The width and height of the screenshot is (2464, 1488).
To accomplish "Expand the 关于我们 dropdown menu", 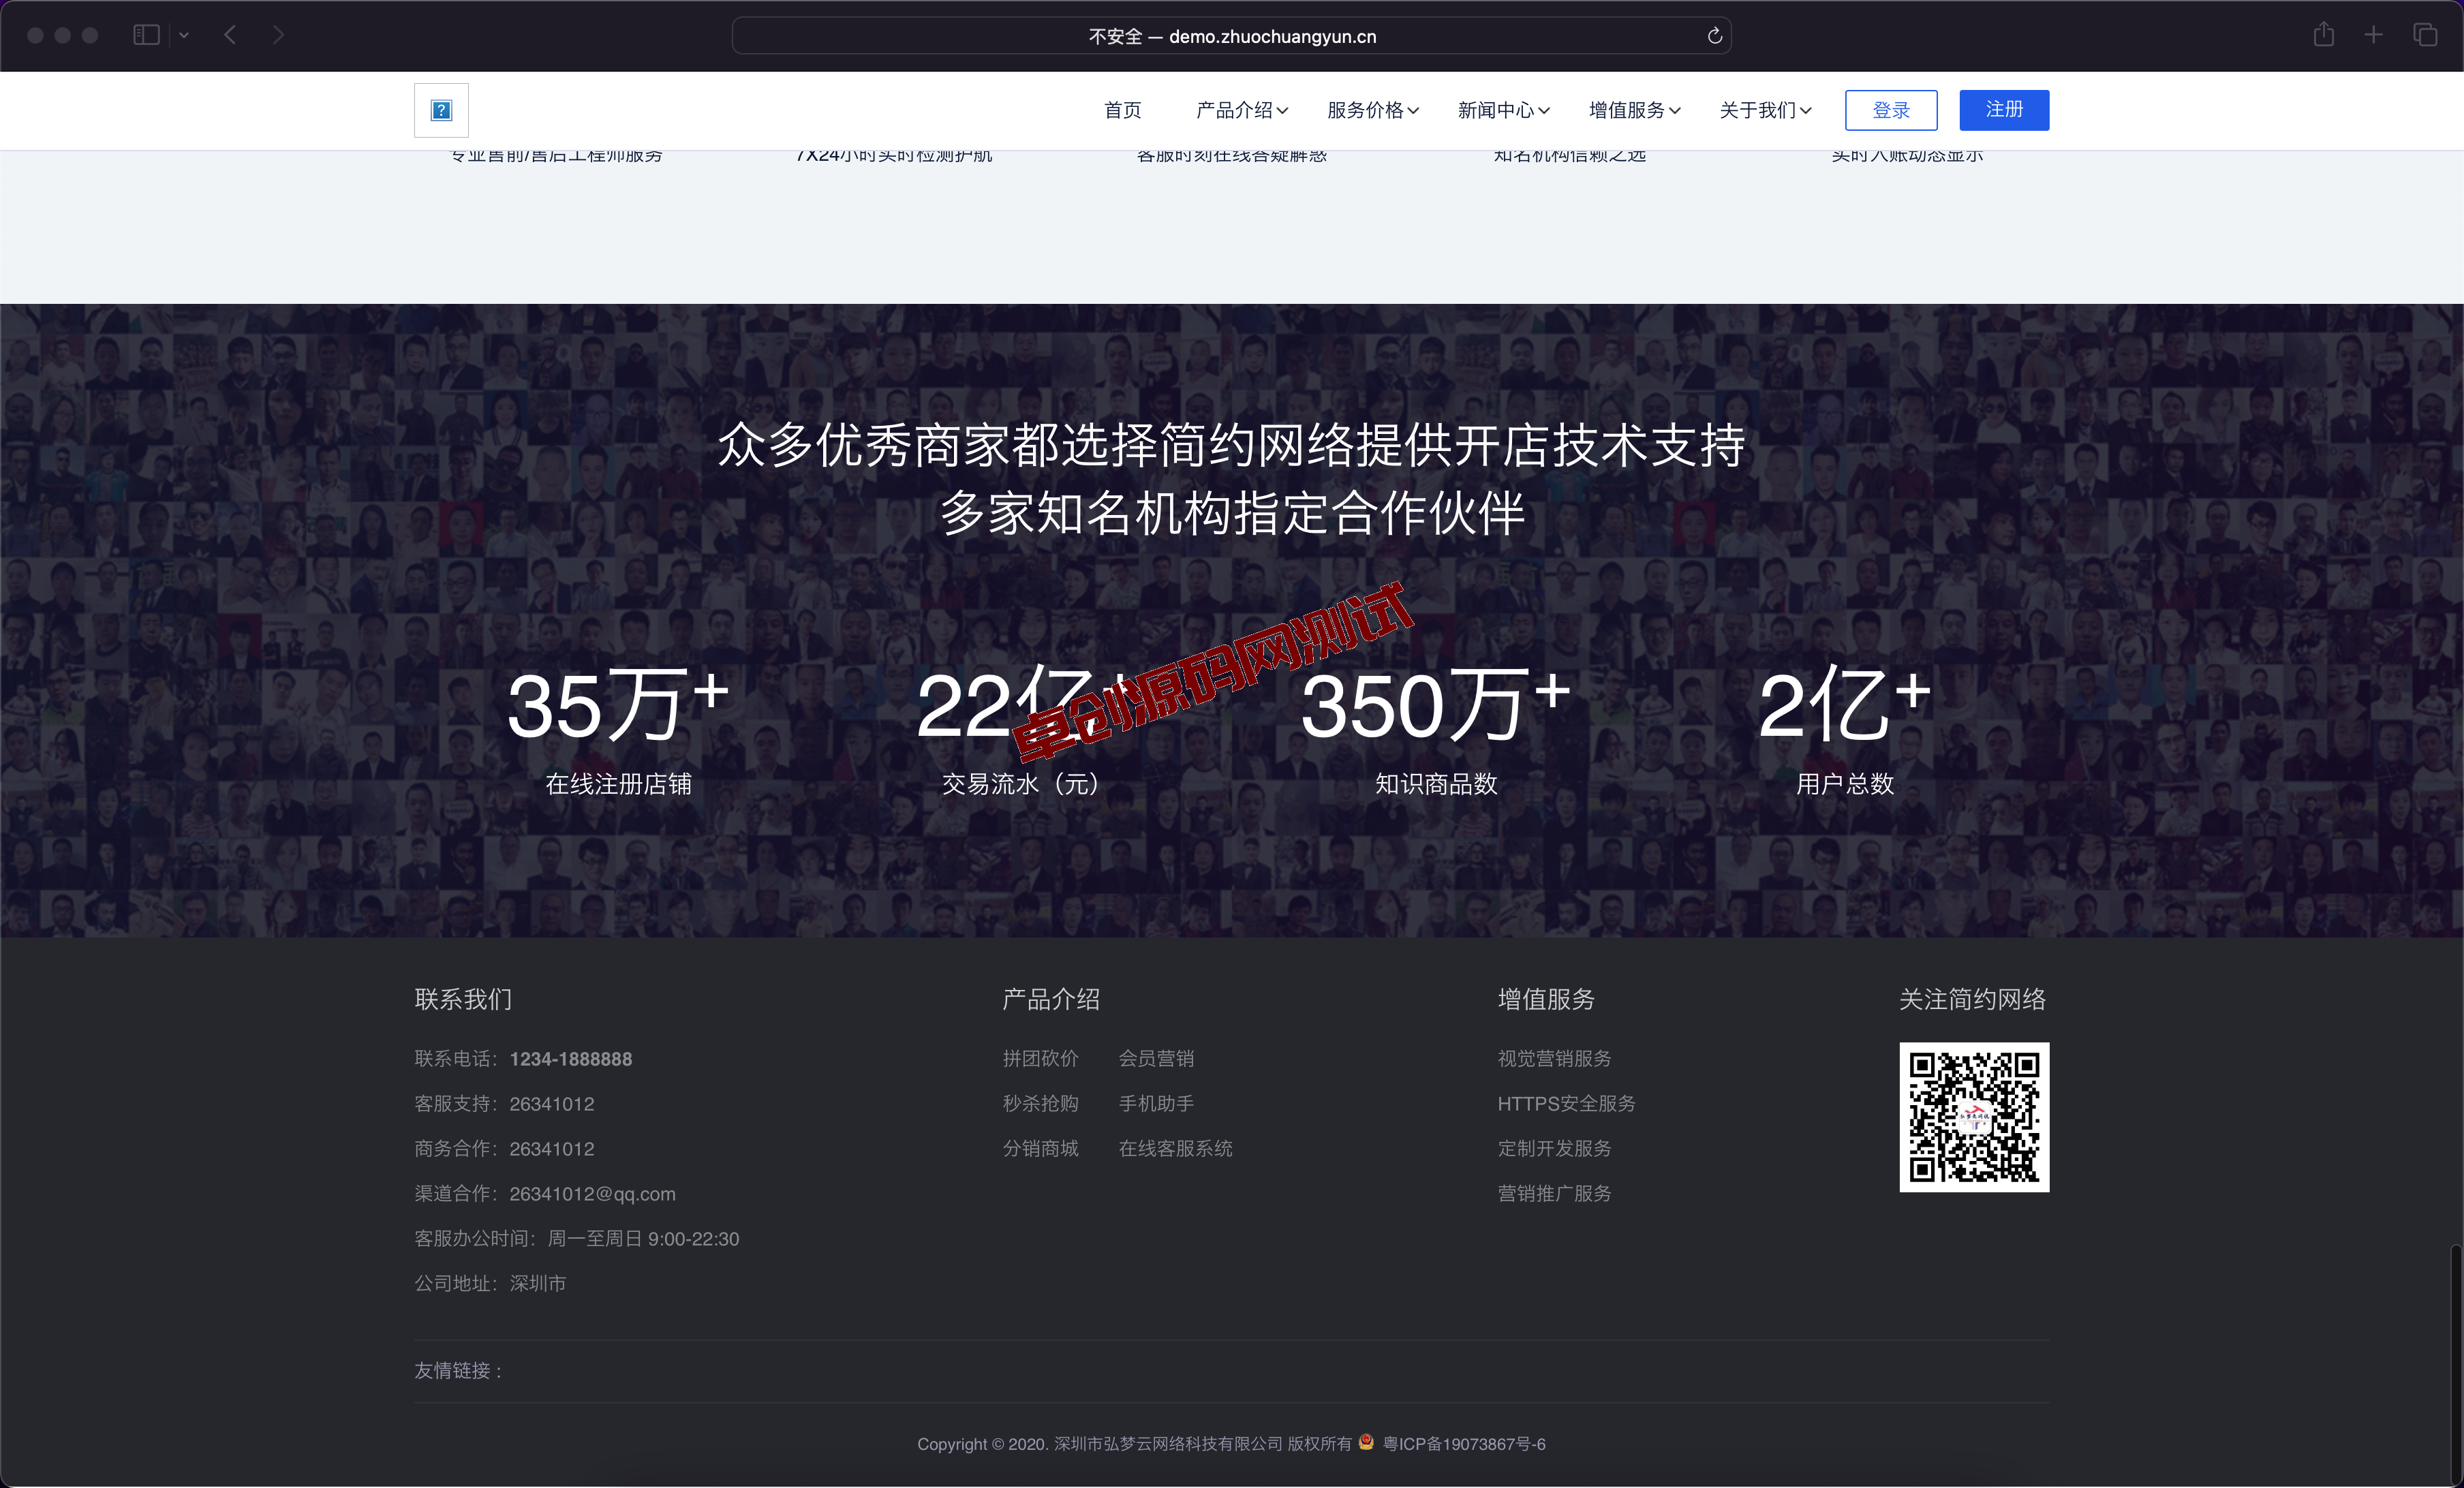I will [1765, 110].
